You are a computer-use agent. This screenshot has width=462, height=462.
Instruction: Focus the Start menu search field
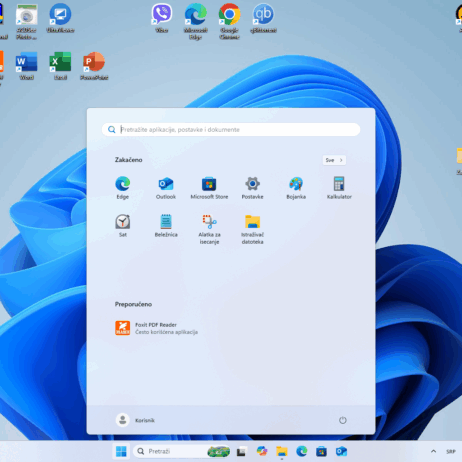pyautogui.click(x=231, y=129)
